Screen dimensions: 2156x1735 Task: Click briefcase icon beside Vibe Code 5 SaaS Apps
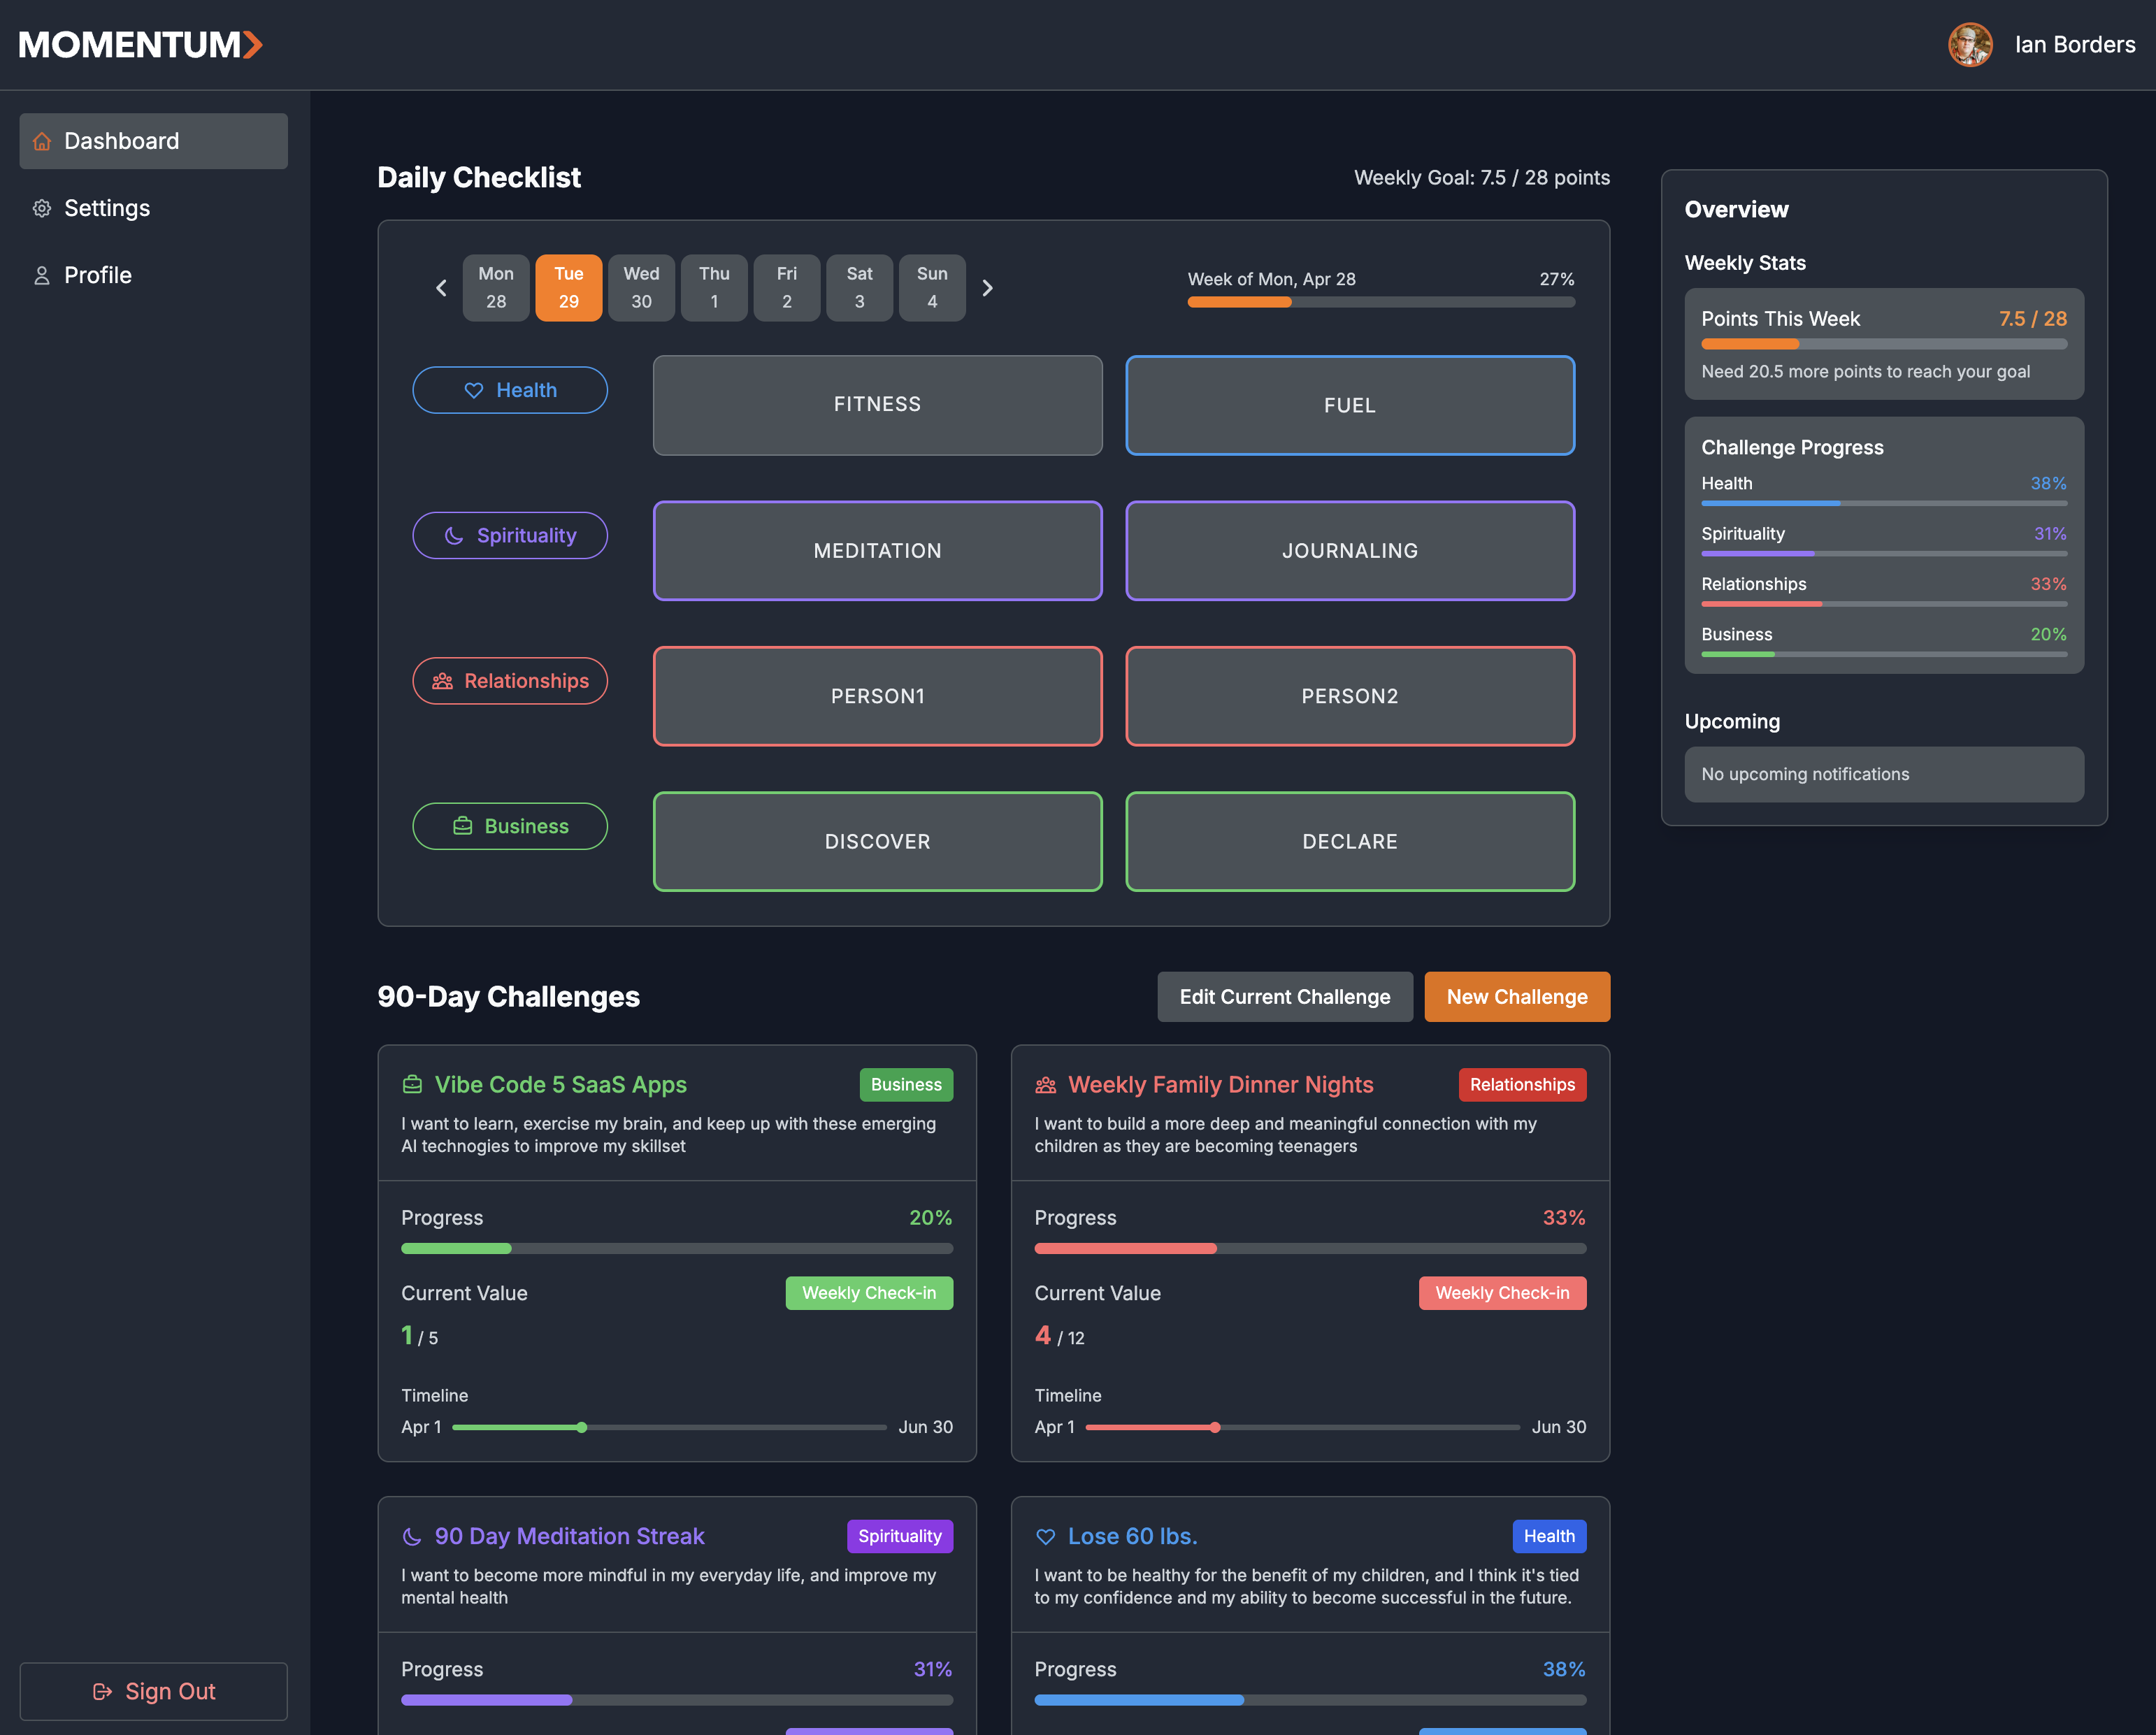pyautogui.click(x=412, y=1085)
